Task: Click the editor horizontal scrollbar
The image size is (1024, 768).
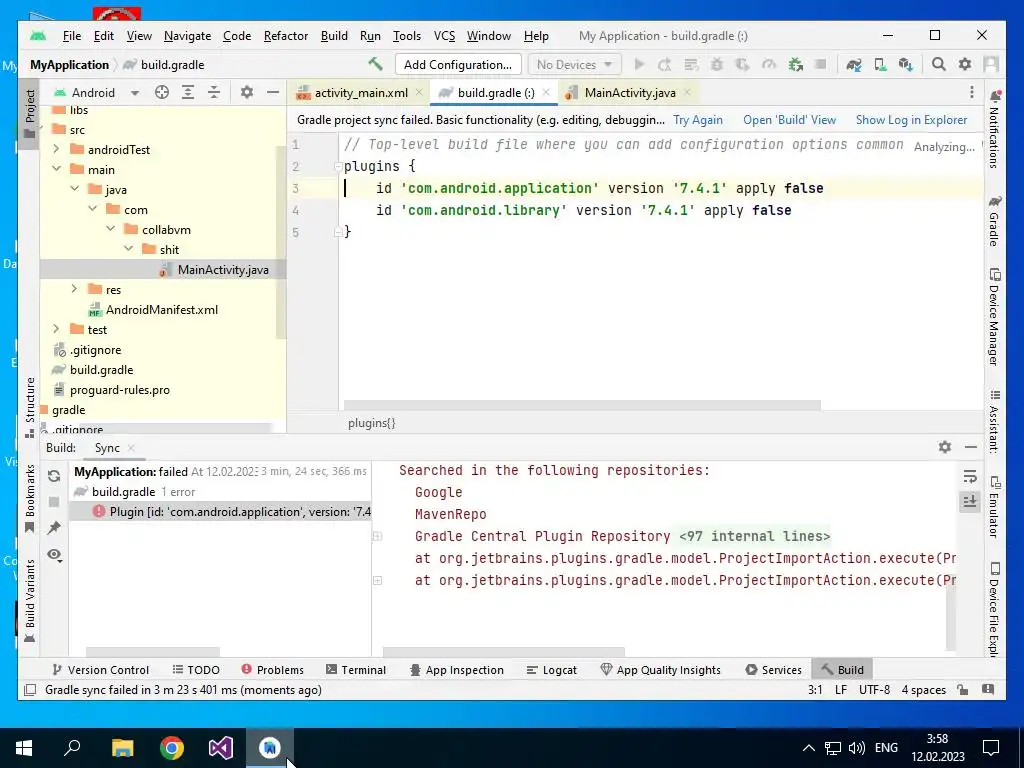Action: tap(581, 405)
